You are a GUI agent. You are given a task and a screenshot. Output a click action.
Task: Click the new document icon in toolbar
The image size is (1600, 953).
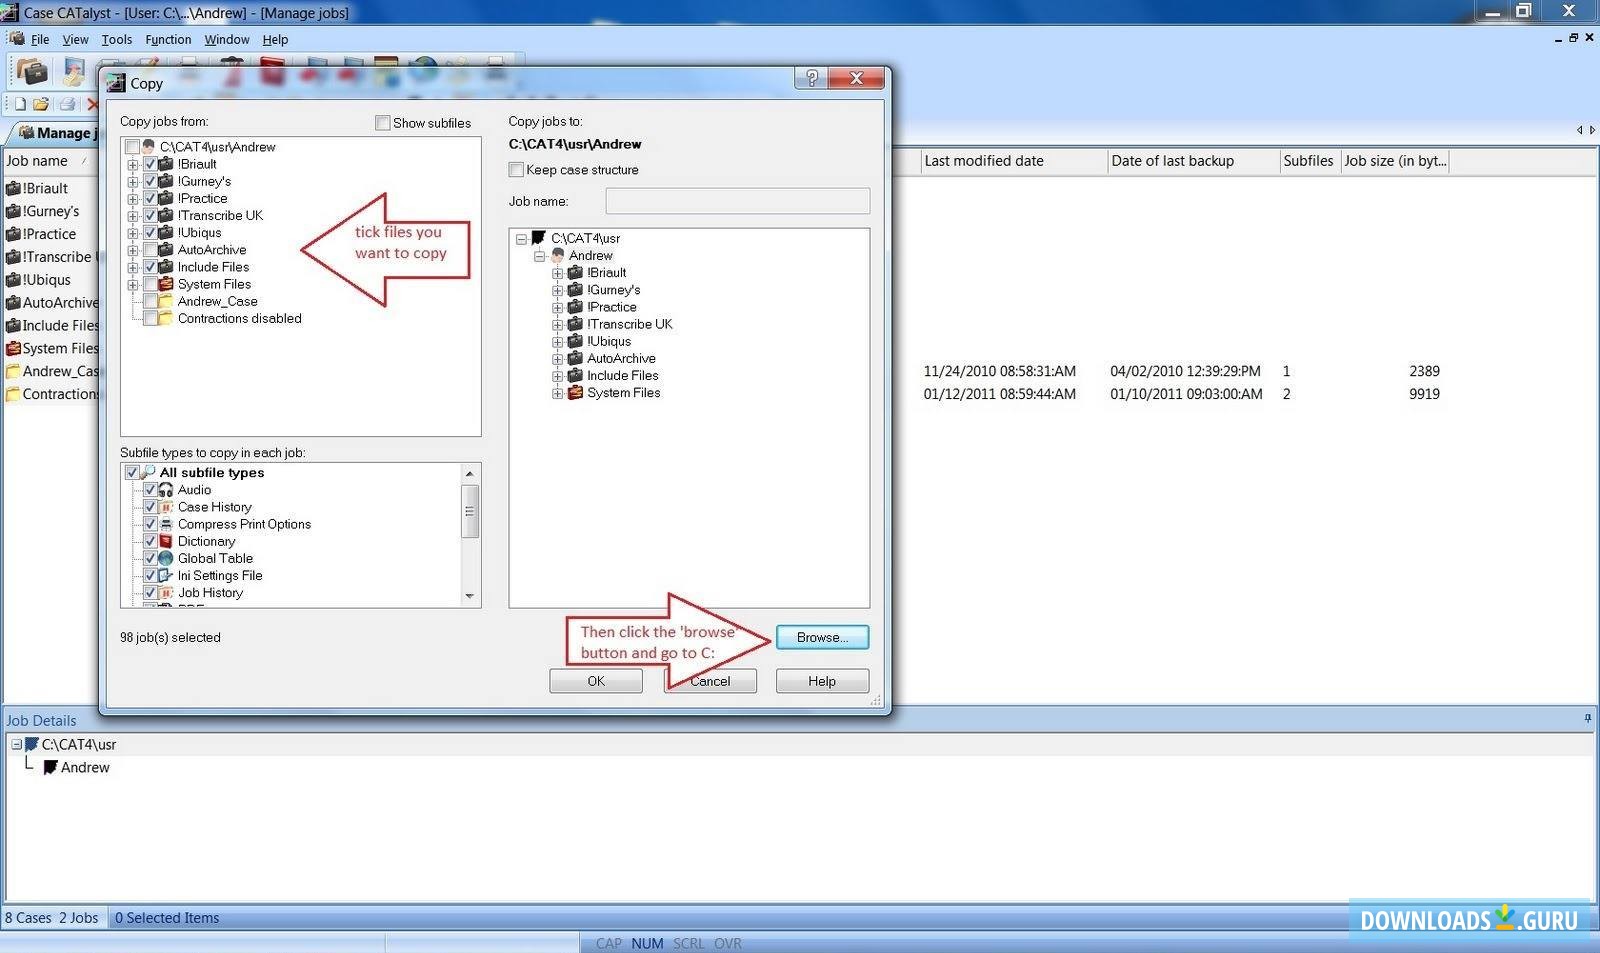click(x=19, y=104)
